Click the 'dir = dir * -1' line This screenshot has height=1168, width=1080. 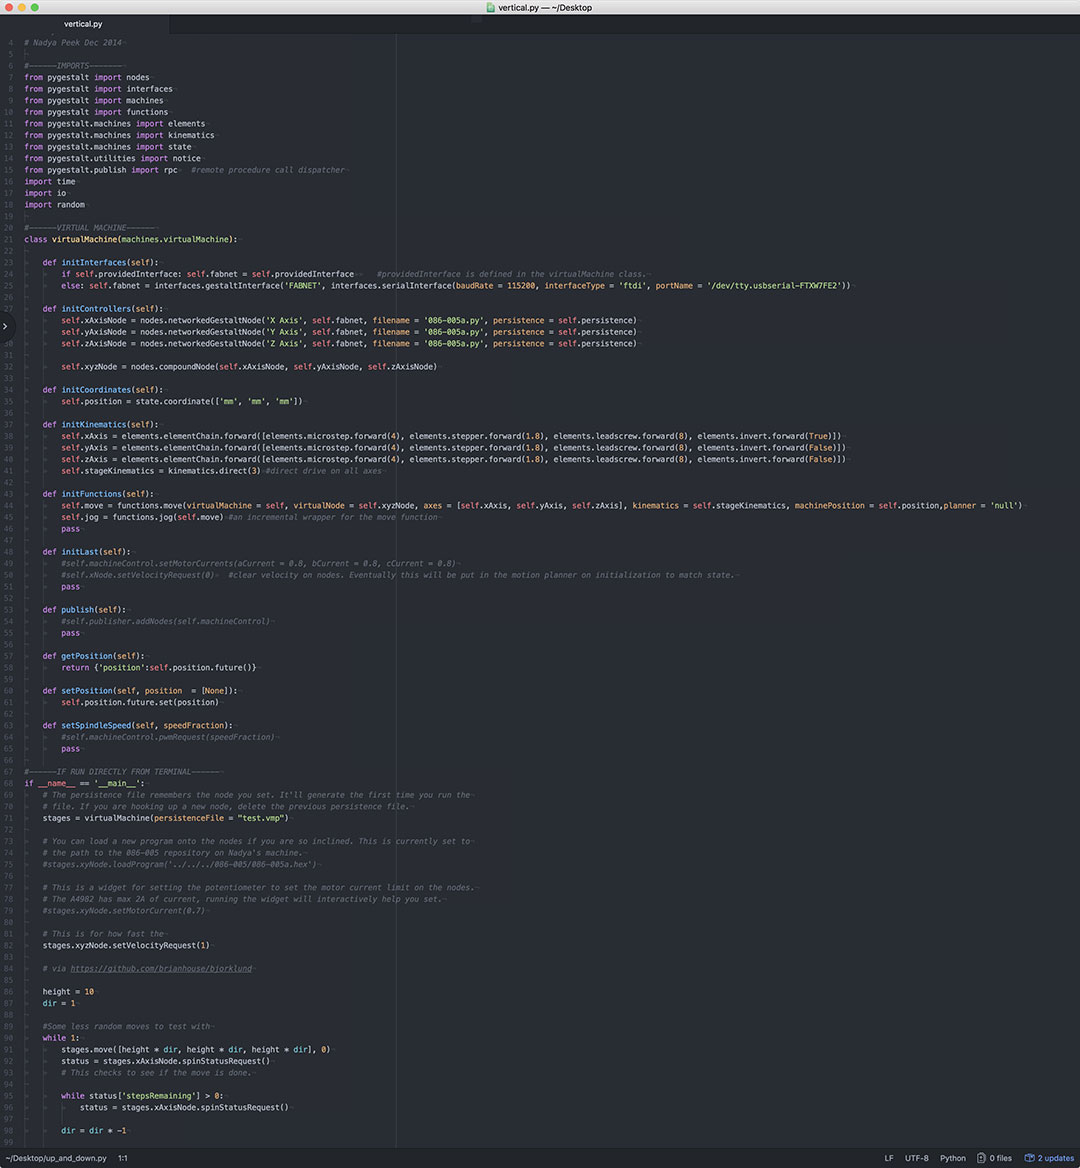point(94,1130)
